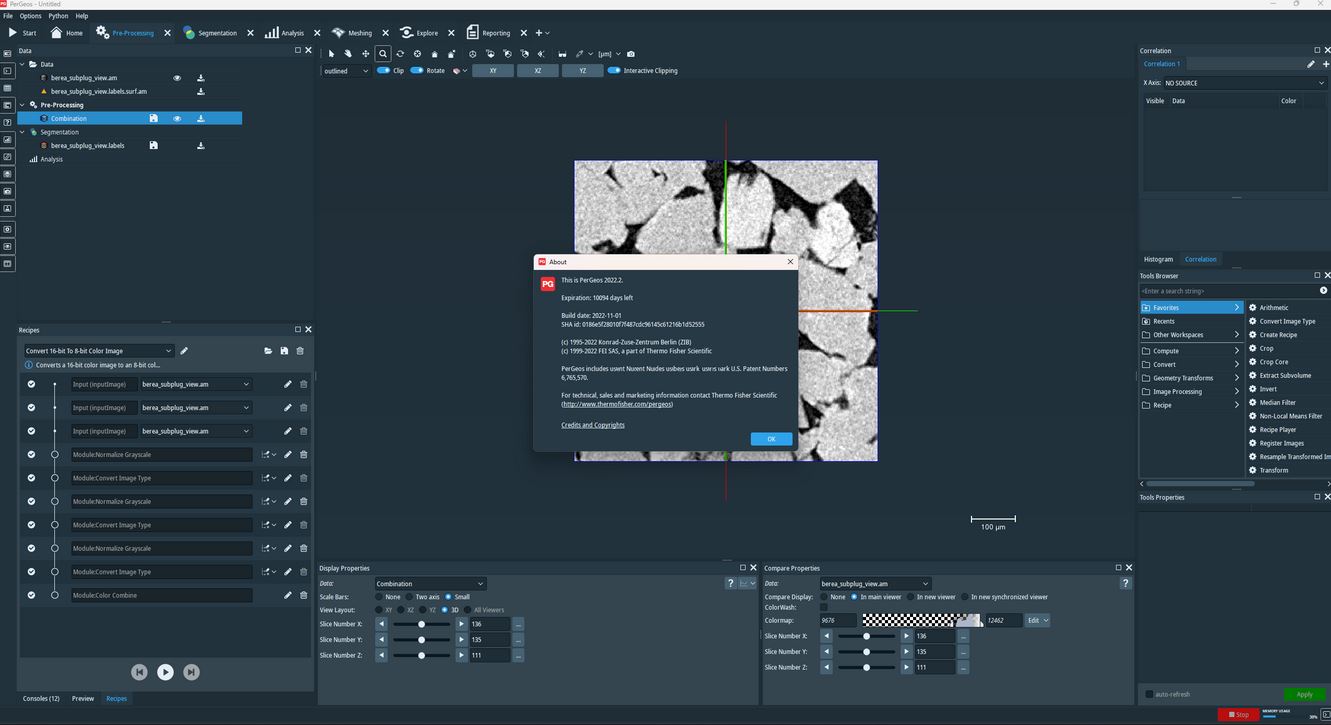Viewport: 1331px width, 725px height.
Task: Select Two axis scale bars option
Action: point(408,597)
